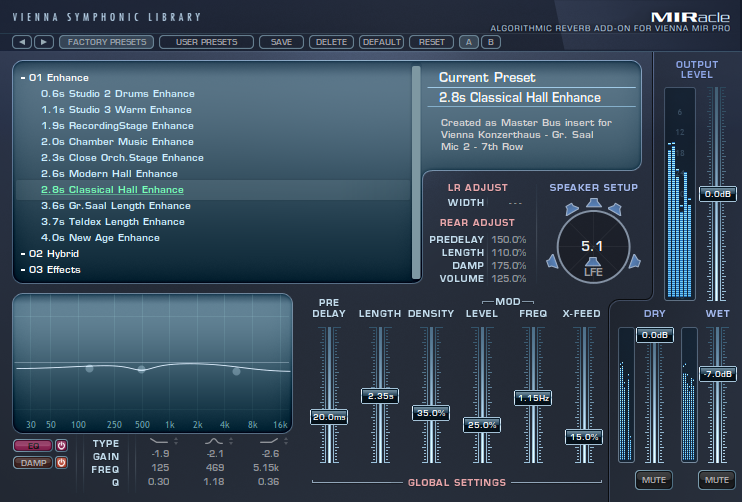742x502 pixels.
Task: Collapse the 01 Enhance preset folder
Action: point(23,78)
